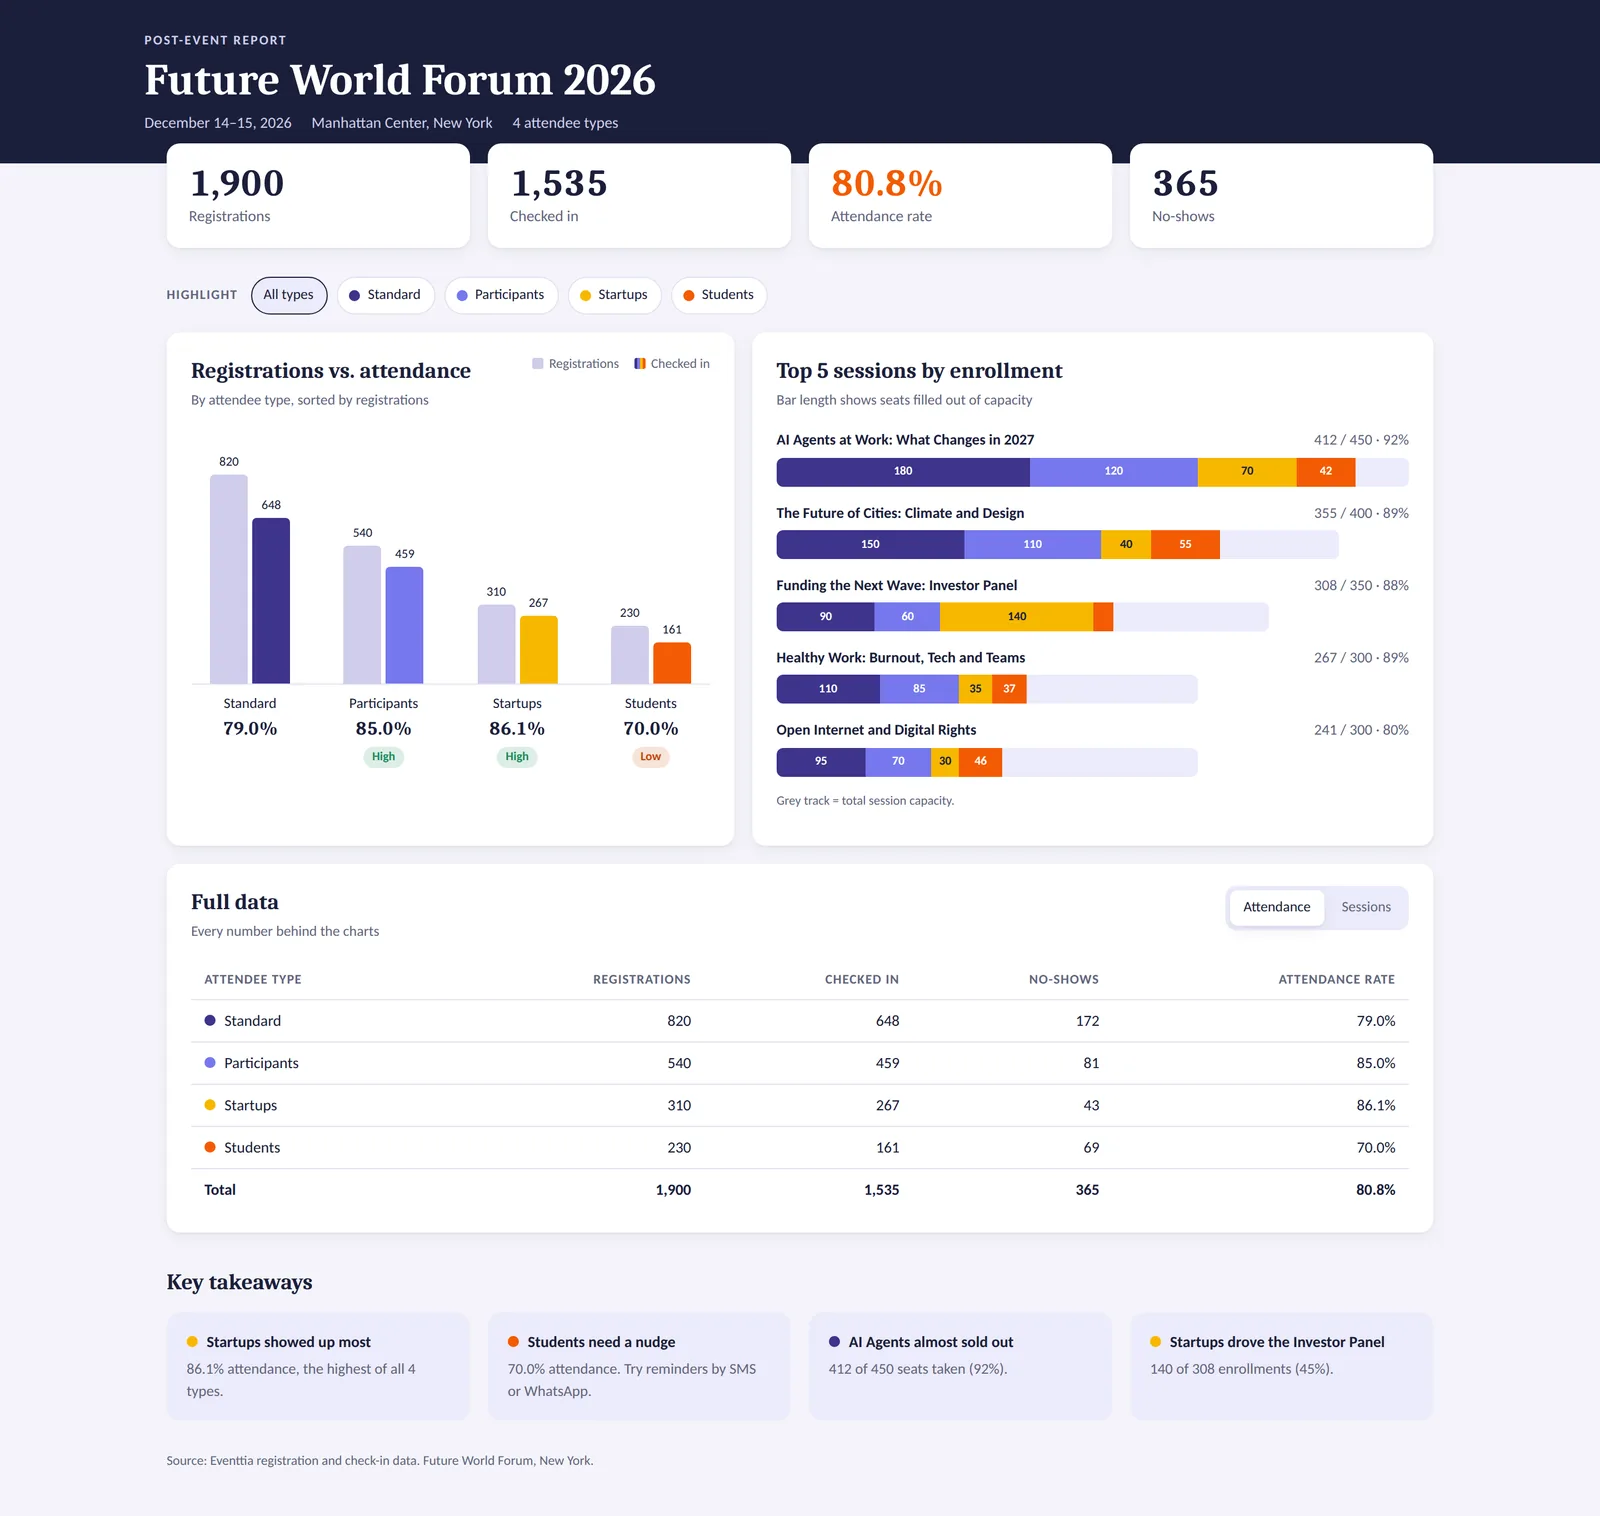Image resolution: width=1600 pixels, height=1516 pixels.
Task: Click the 95 segment of Open Internet bar
Action: click(x=821, y=762)
